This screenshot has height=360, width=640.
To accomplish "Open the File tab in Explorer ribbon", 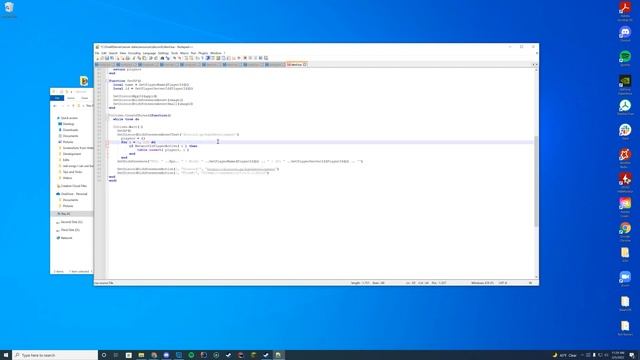I will [57, 98].
